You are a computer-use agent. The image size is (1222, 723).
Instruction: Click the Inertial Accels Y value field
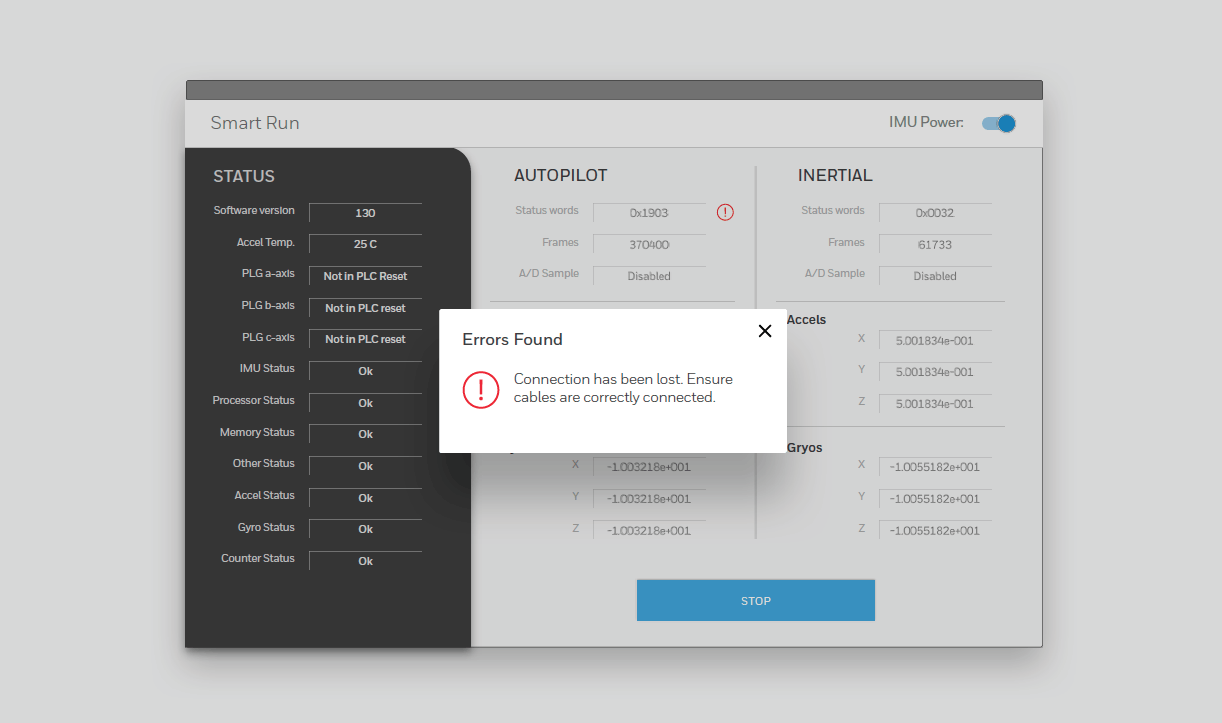935,372
